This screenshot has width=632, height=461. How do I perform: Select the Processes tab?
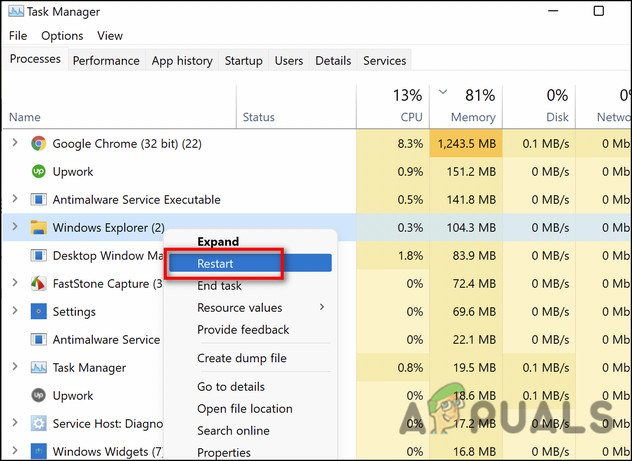35,59
